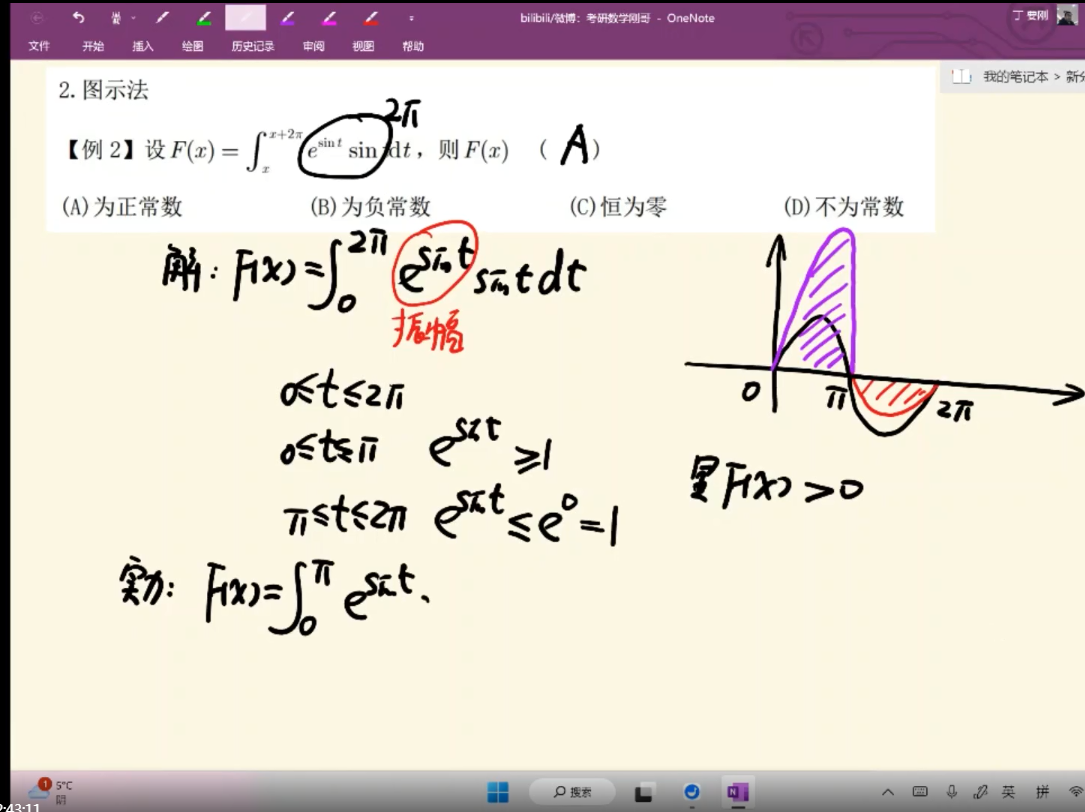The image size is (1085, 812).
Task: Switch to the 绘图 (Draw) tab
Action: point(192,46)
